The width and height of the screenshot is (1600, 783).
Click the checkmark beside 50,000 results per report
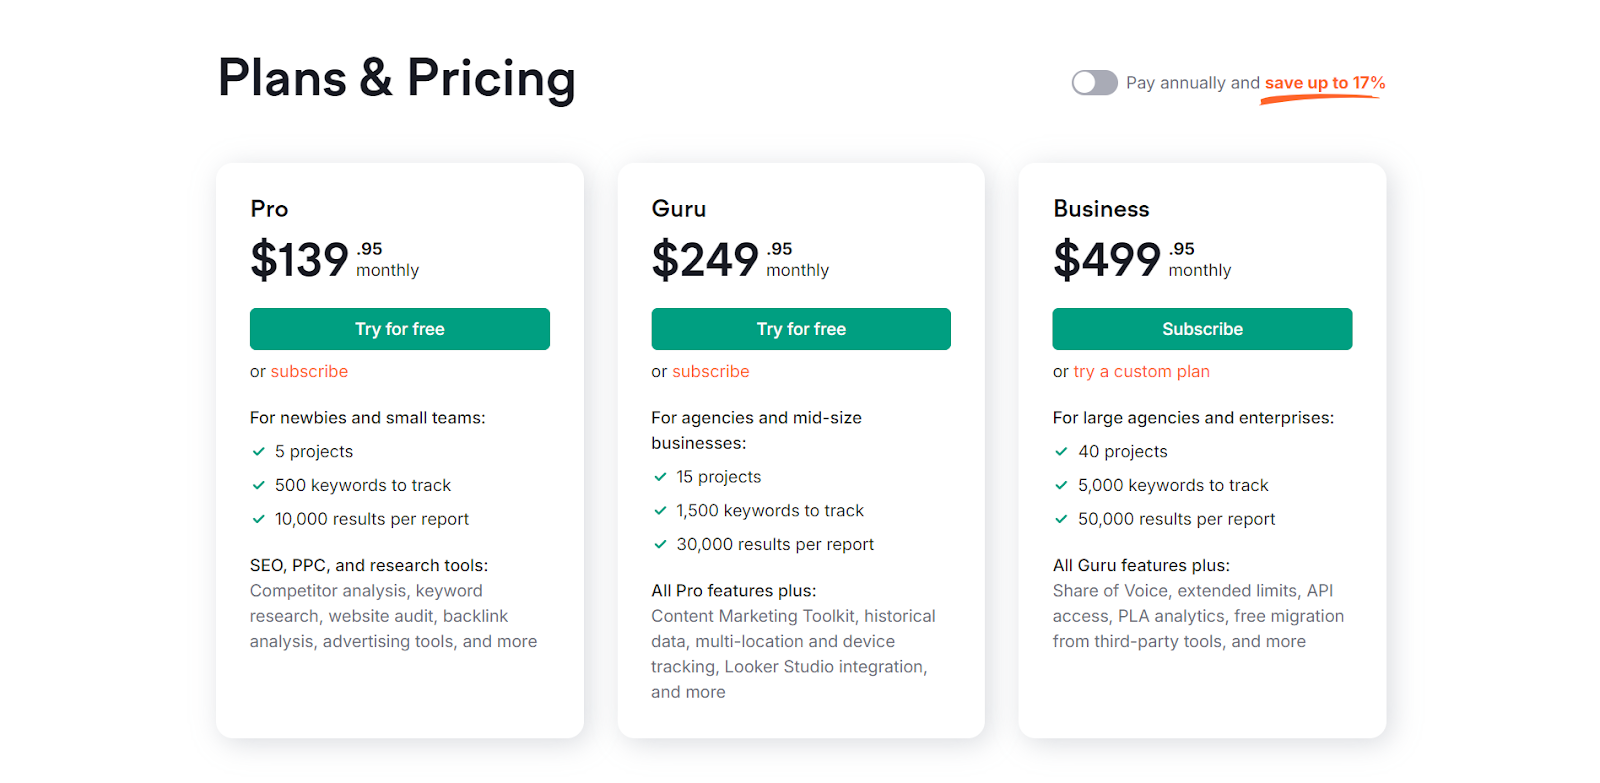click(x=1061, y=519)
